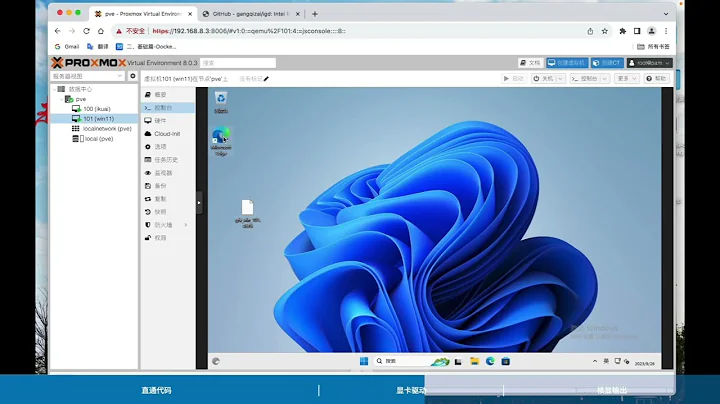Select VM 101 (win11) in the tree
720x404 pixels.
pos(98,119)
